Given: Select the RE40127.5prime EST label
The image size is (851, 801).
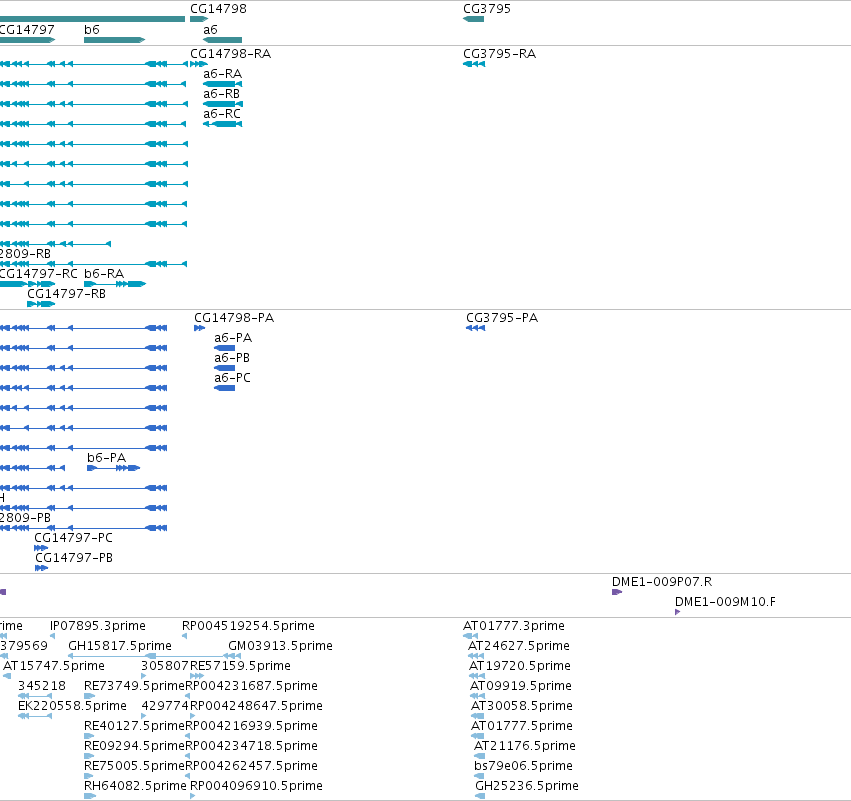Looking at the screenshot, I should click(135, 726).
